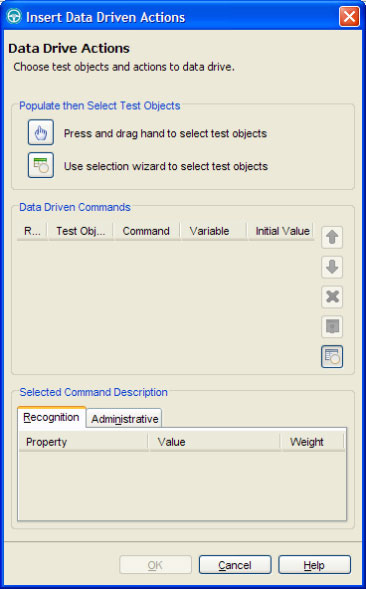Click the Initial Value column header
The width and height of the screenshot is (366, 589).
(x=281, y=231)
